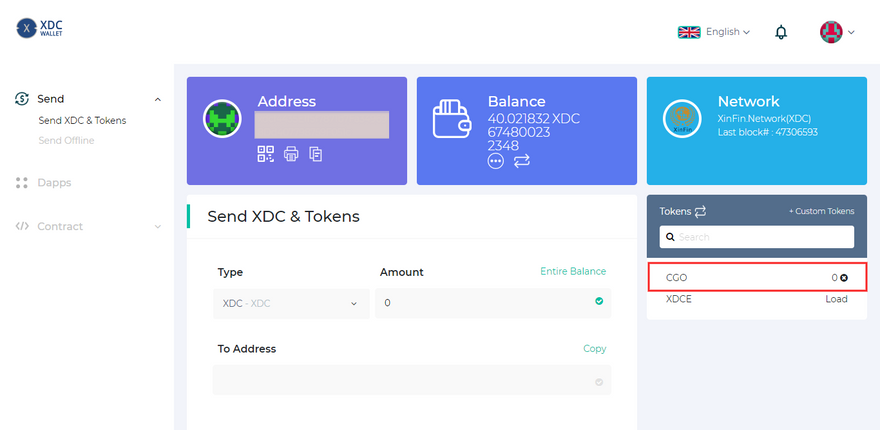Viewport: 880px width, 430px height.
Task: Collapse the Send sidebar section
Action: pos(157,99)
